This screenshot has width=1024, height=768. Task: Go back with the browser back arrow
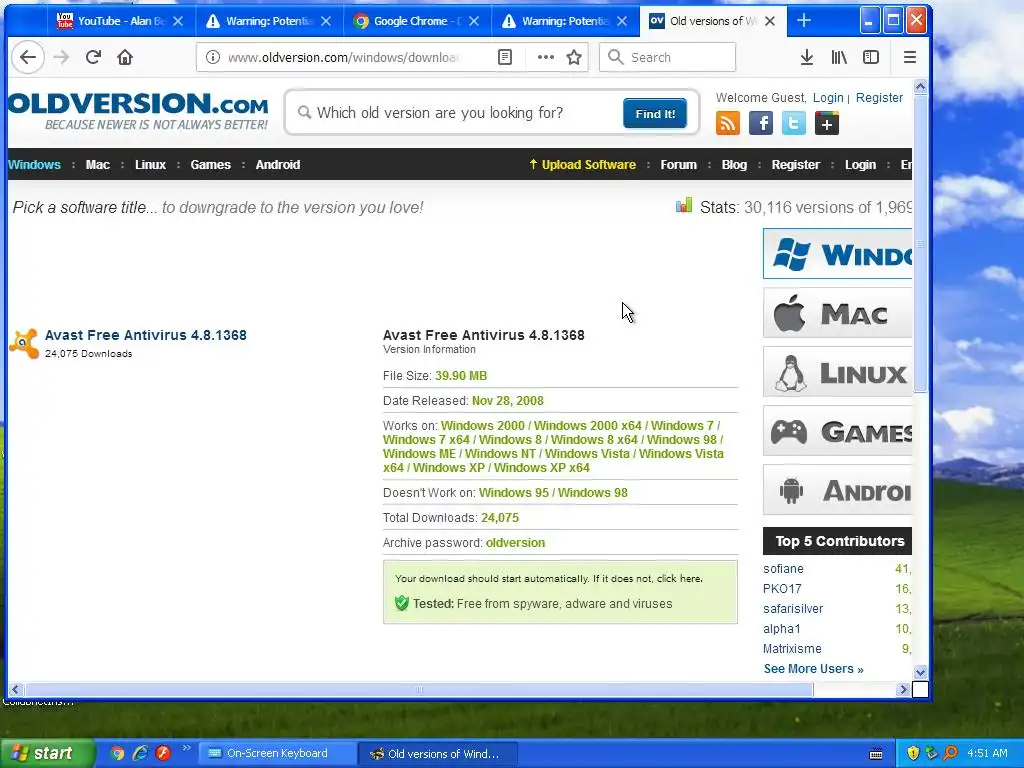coord(27,57)
